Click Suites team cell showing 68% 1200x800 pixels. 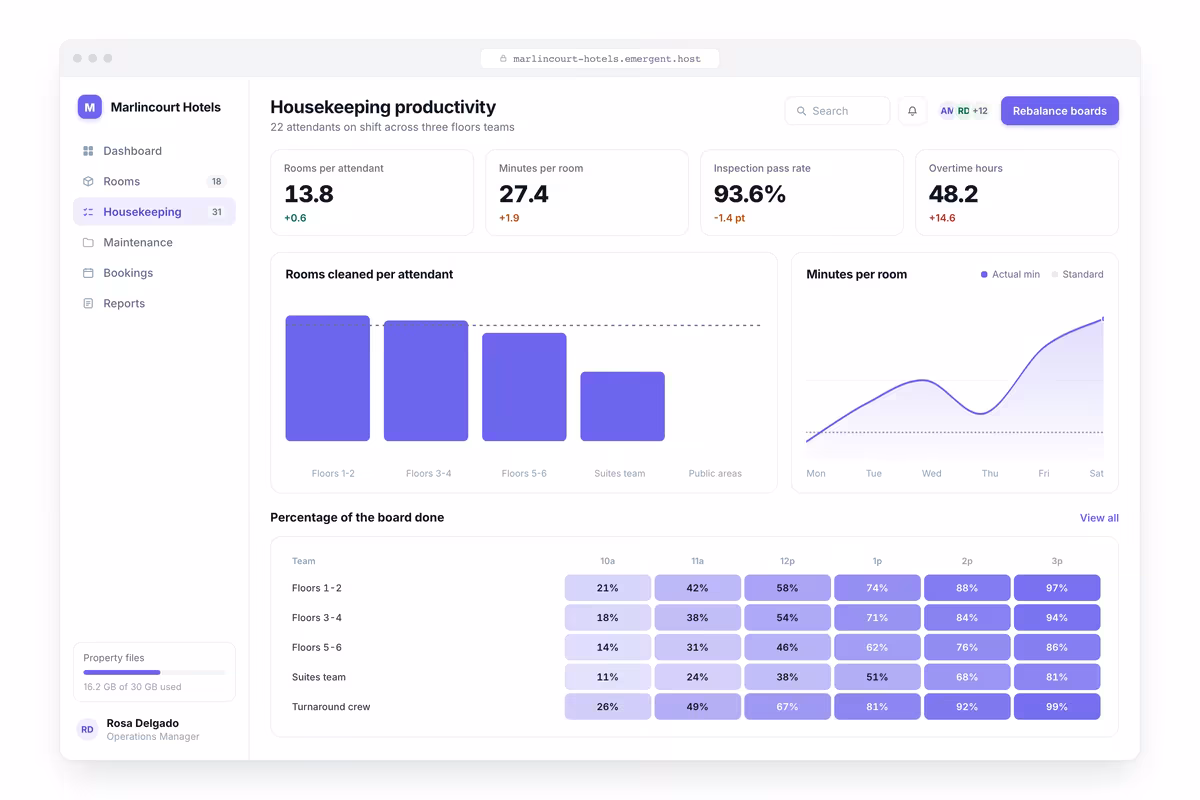[967, 677]
